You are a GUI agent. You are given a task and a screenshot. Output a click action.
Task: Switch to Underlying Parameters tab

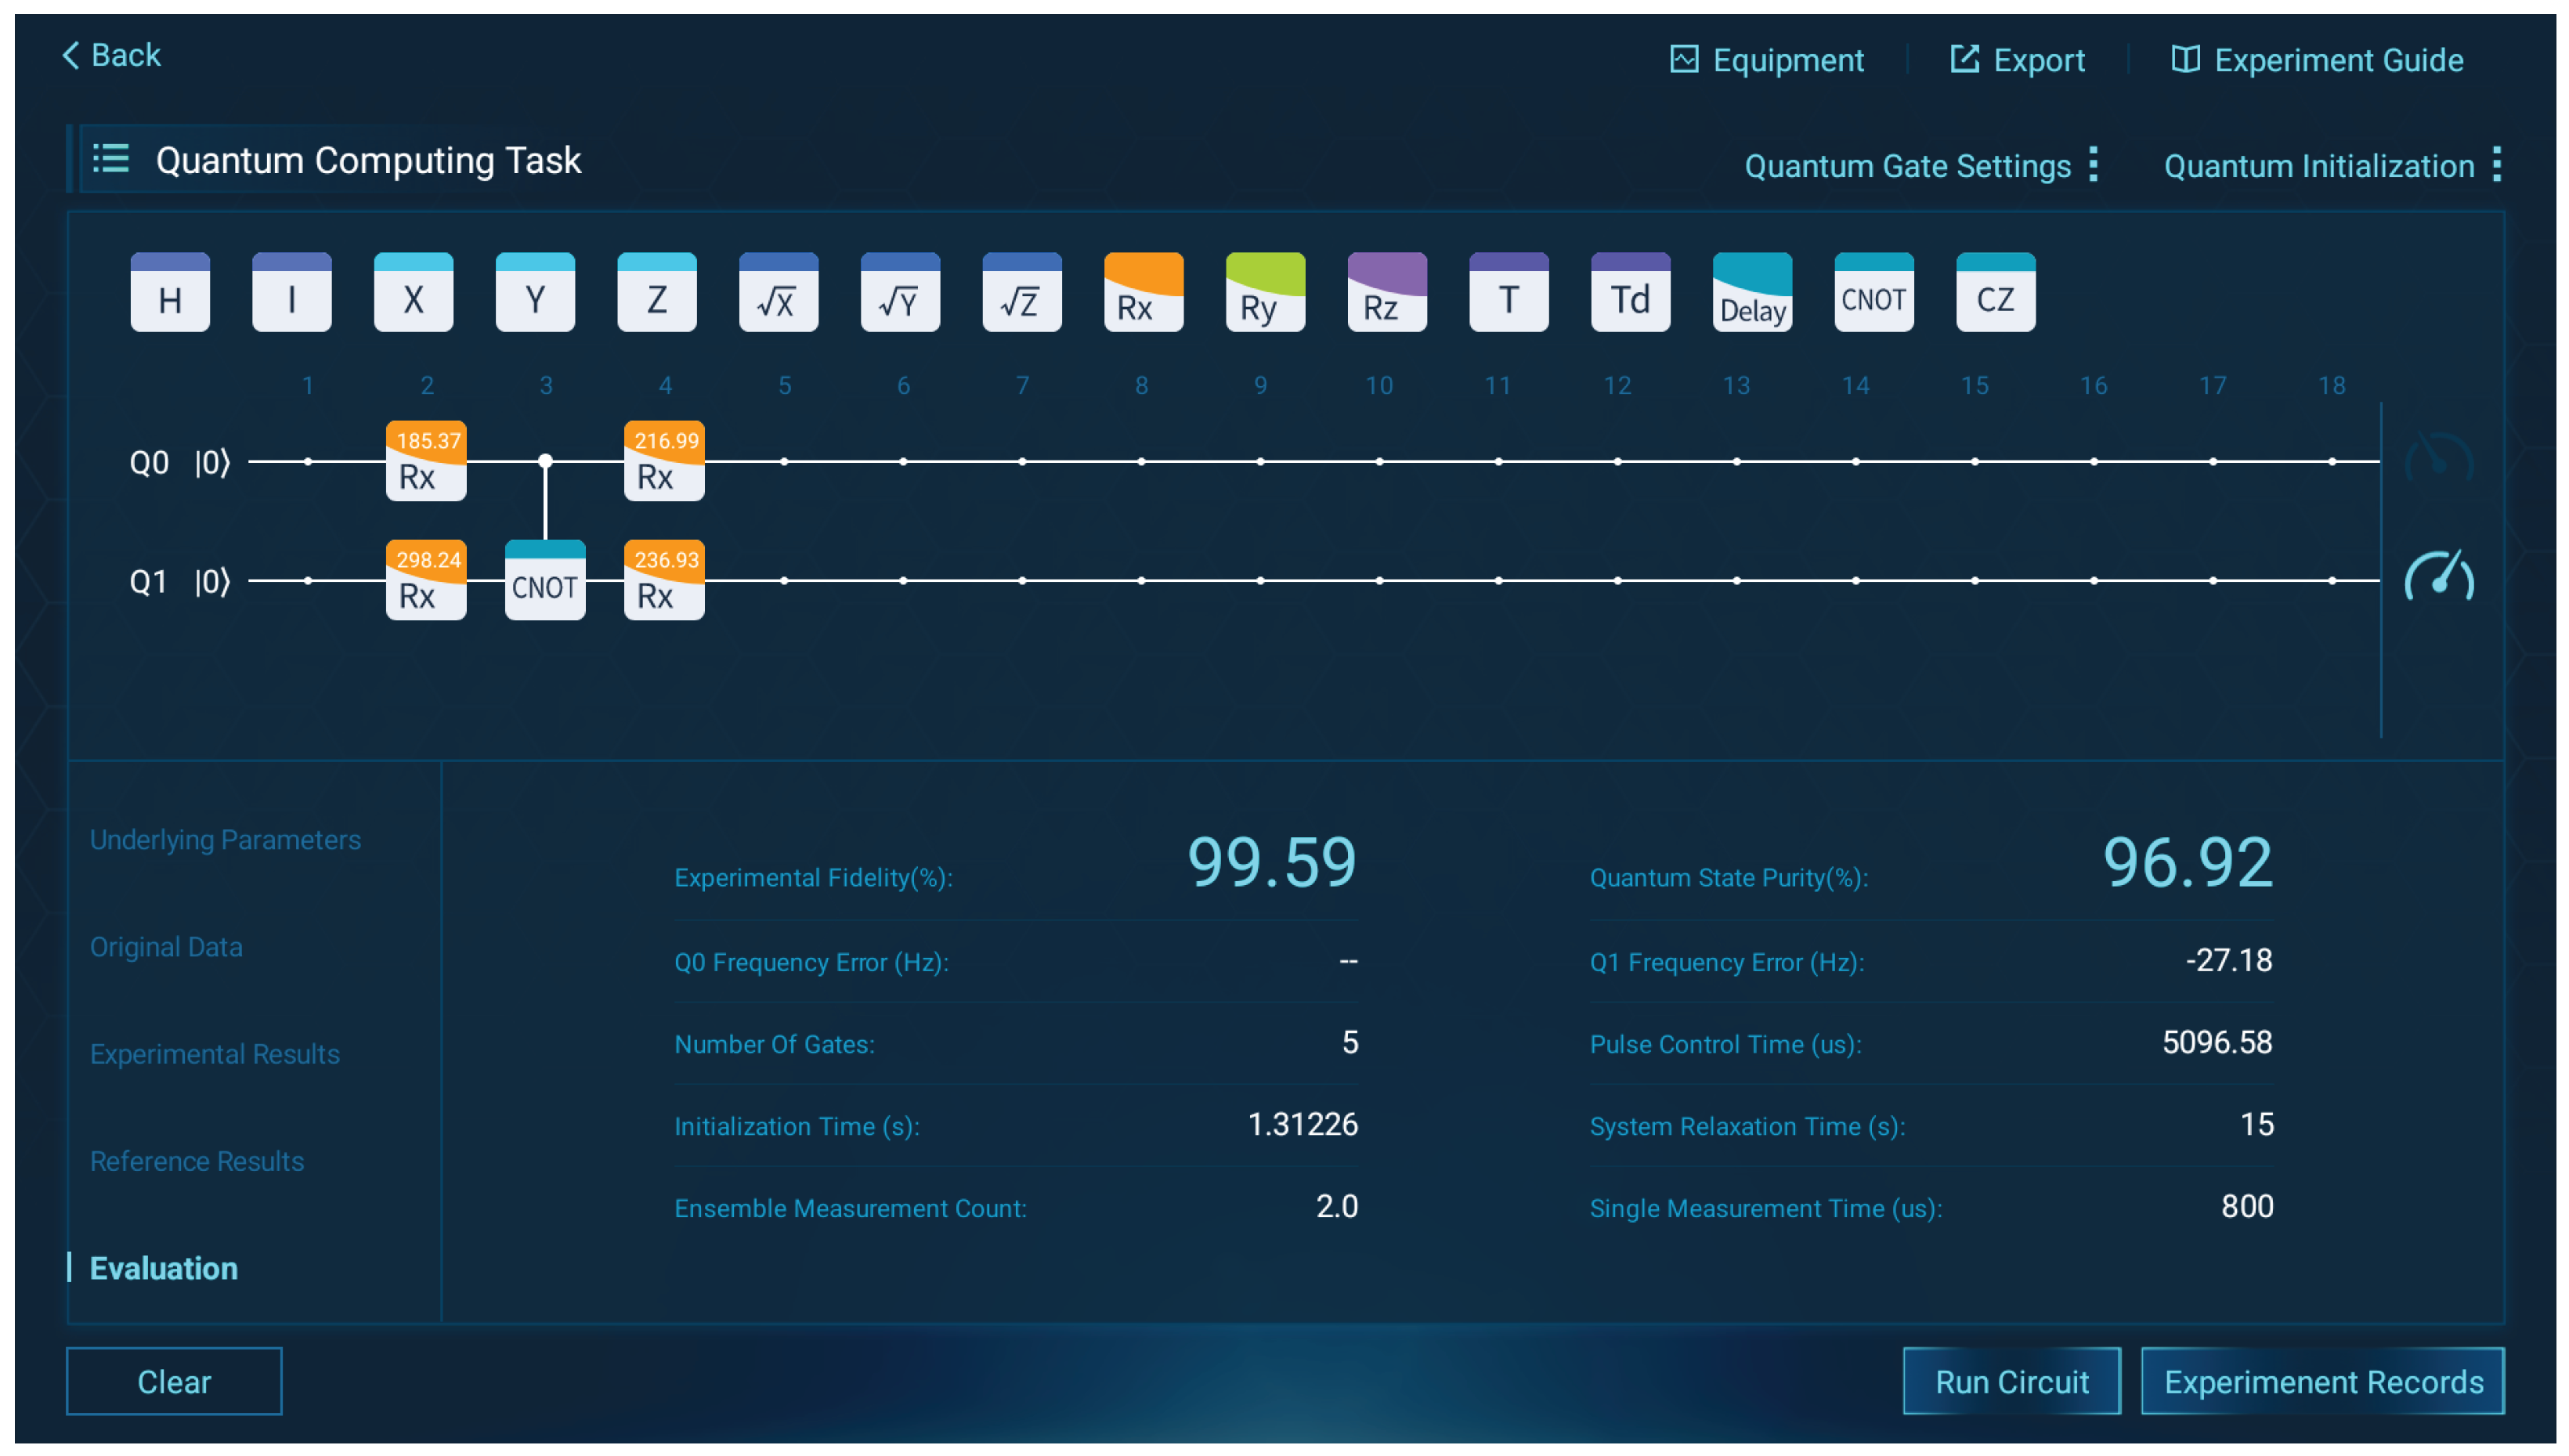click(225, 839)
